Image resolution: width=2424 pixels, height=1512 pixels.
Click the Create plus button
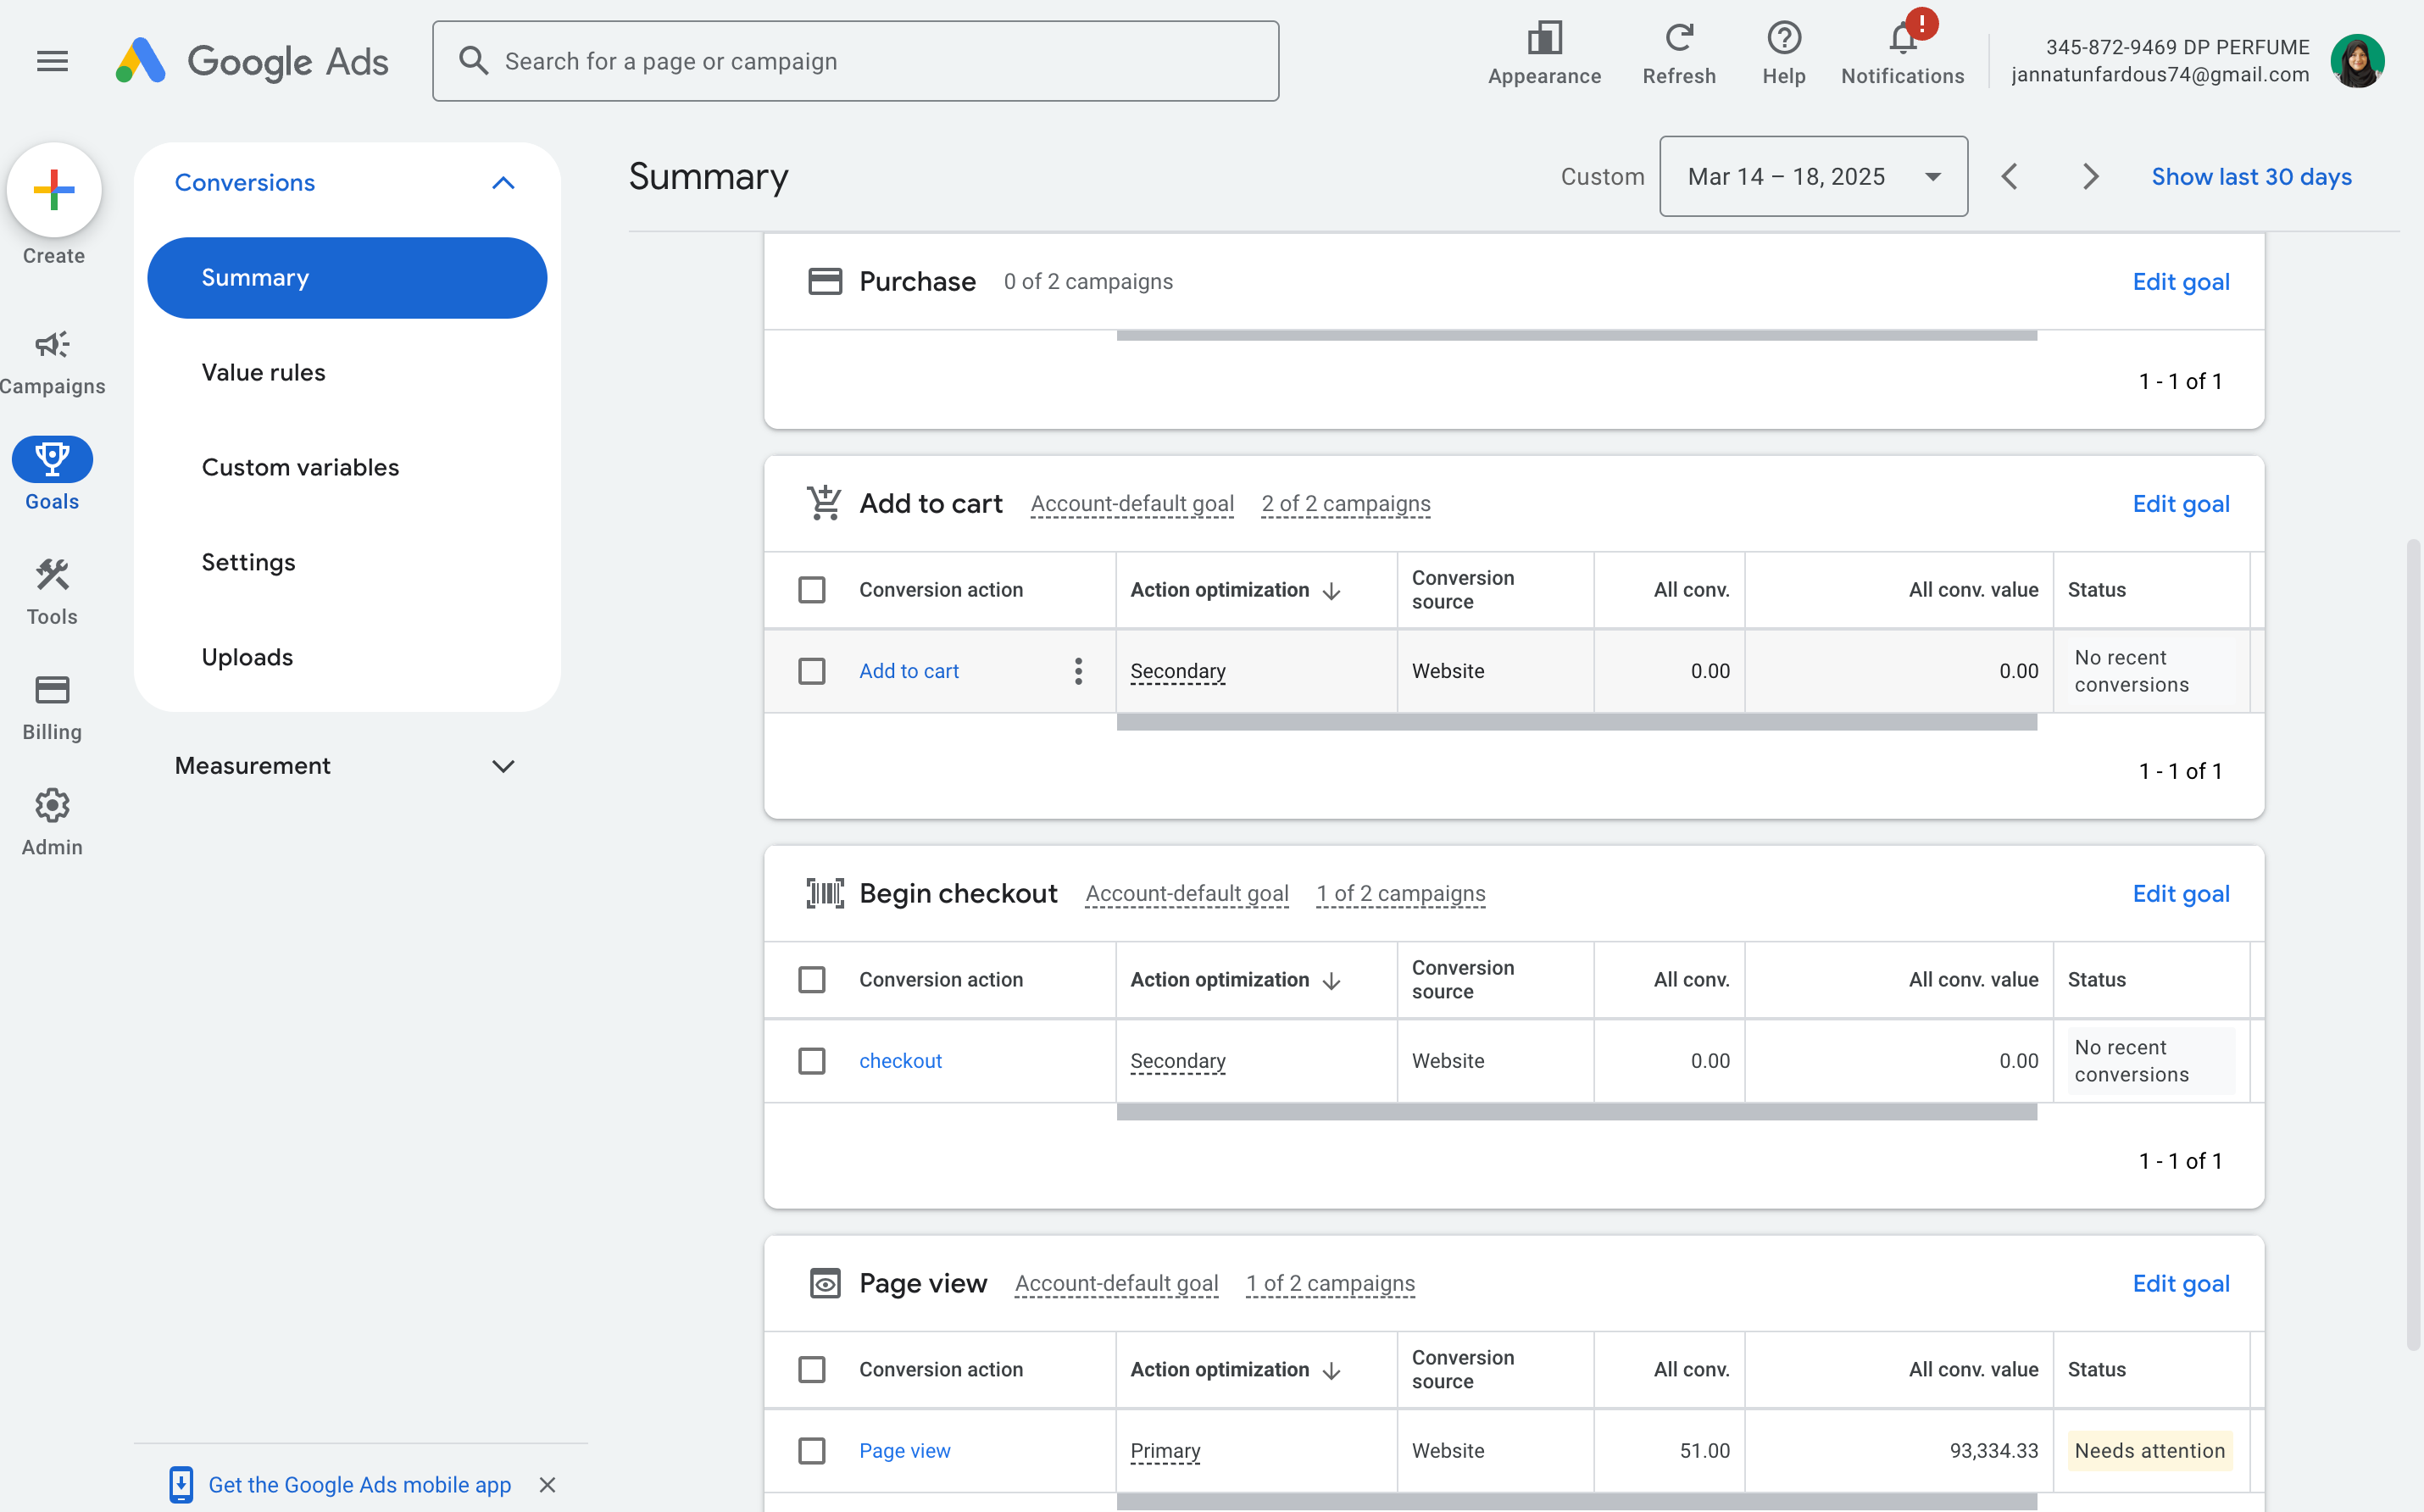click(x=54, y=190)
